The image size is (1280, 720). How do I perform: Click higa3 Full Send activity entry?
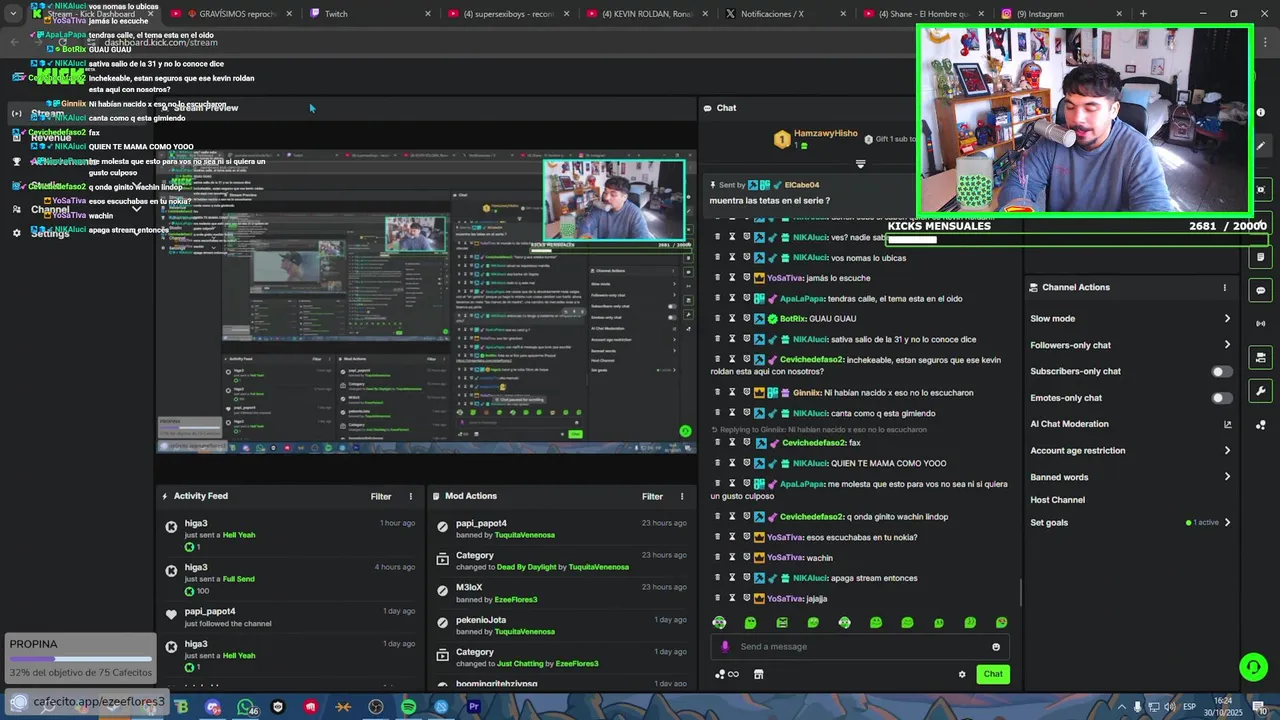click(x=290, y=578)
